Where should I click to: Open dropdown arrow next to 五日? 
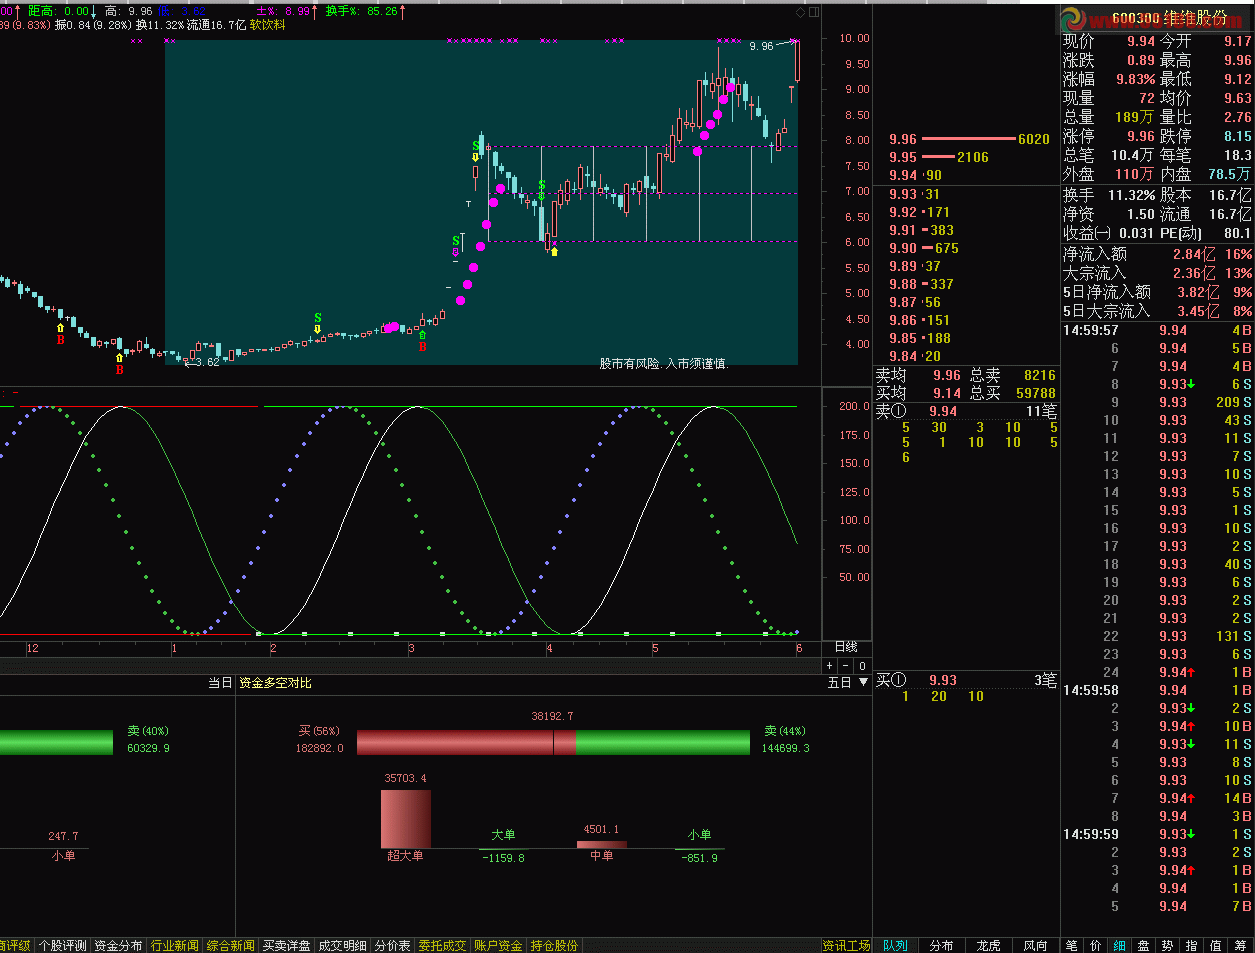[x=864, y=683]
